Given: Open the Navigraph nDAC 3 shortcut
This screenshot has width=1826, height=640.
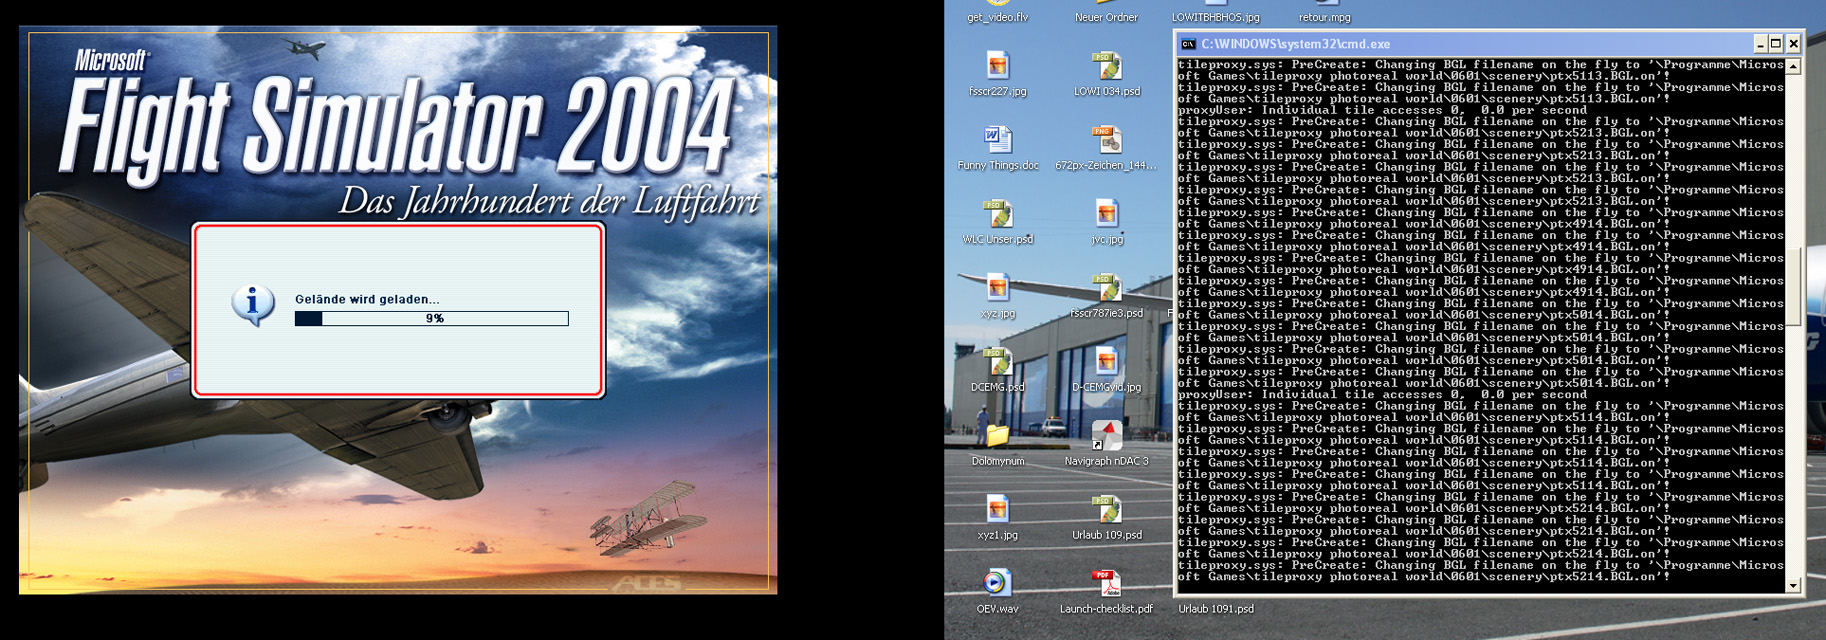Looking at the screenshot, I should click(1106, 436).
